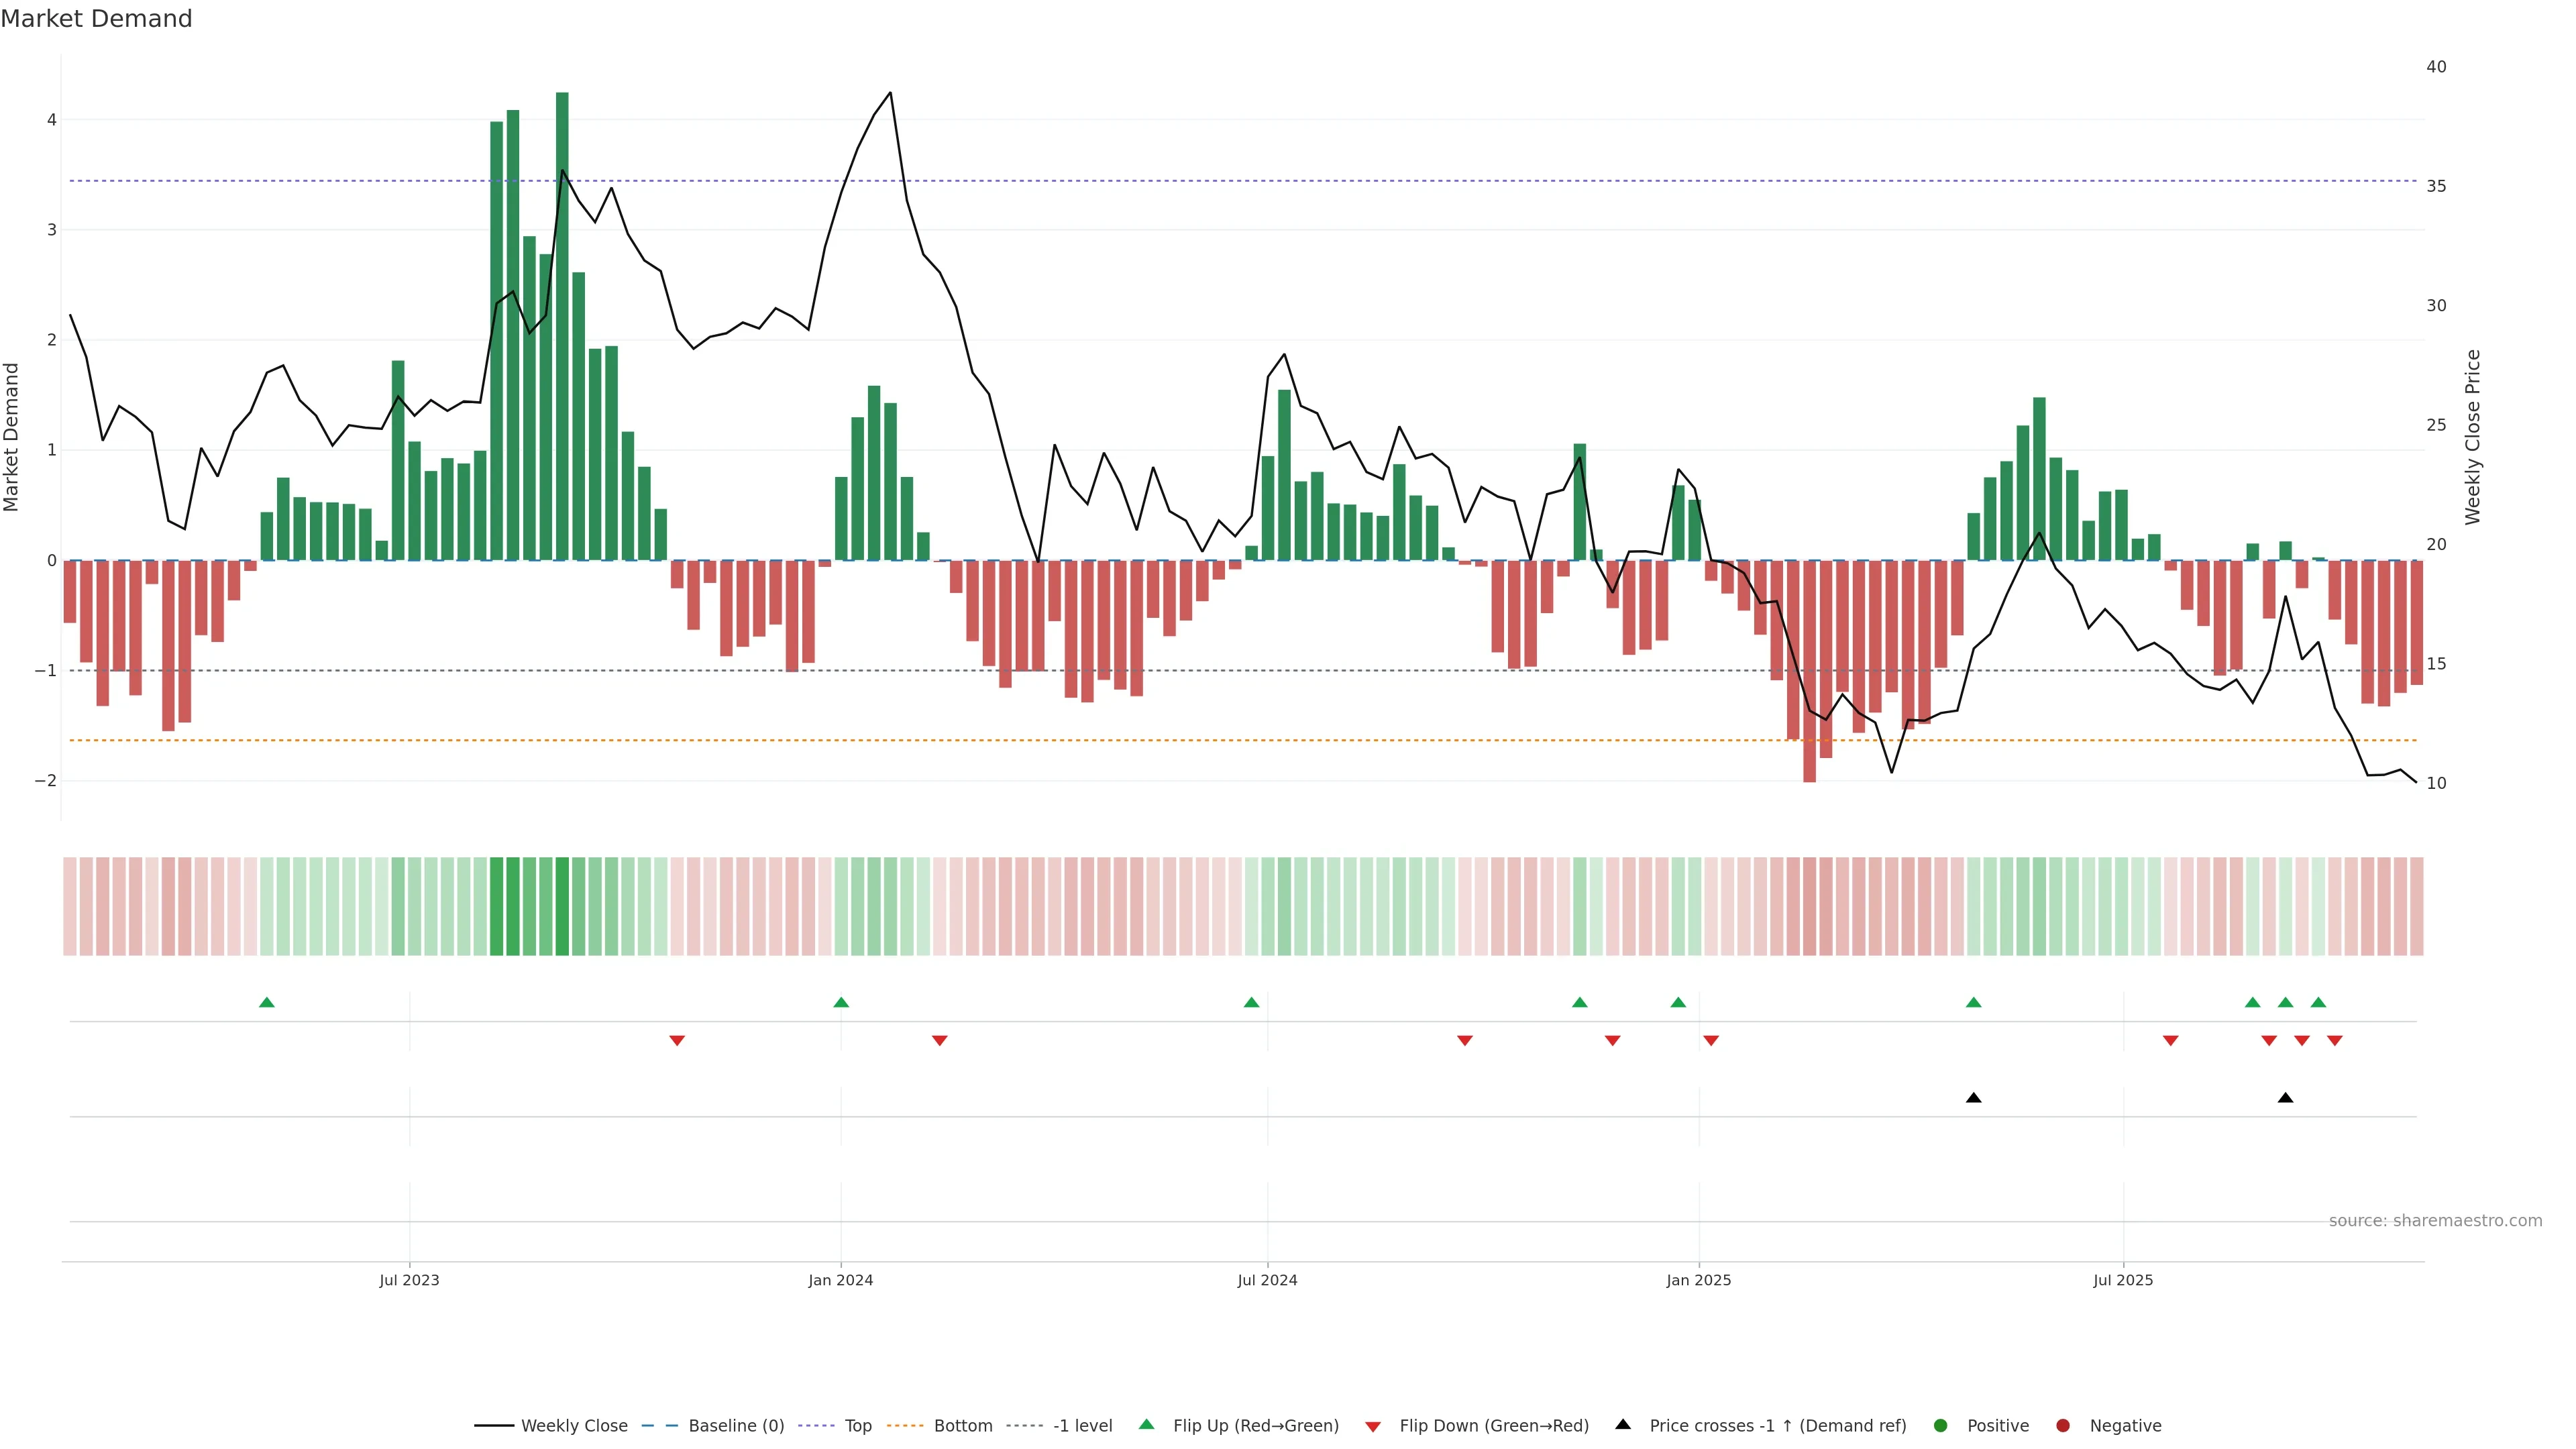This screenshot has height=1449, width=2576.
Task: Click the Jul 2025 x-axis label
Action: (2123, 1280)
